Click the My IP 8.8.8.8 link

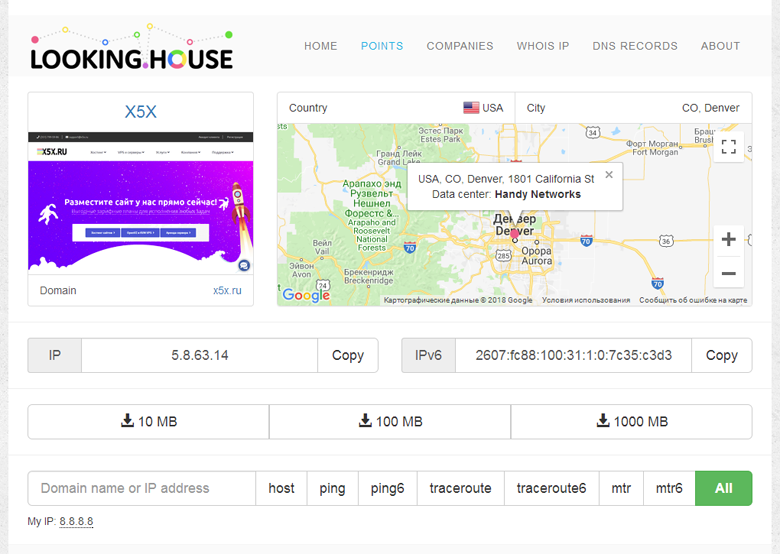point(76,521)
